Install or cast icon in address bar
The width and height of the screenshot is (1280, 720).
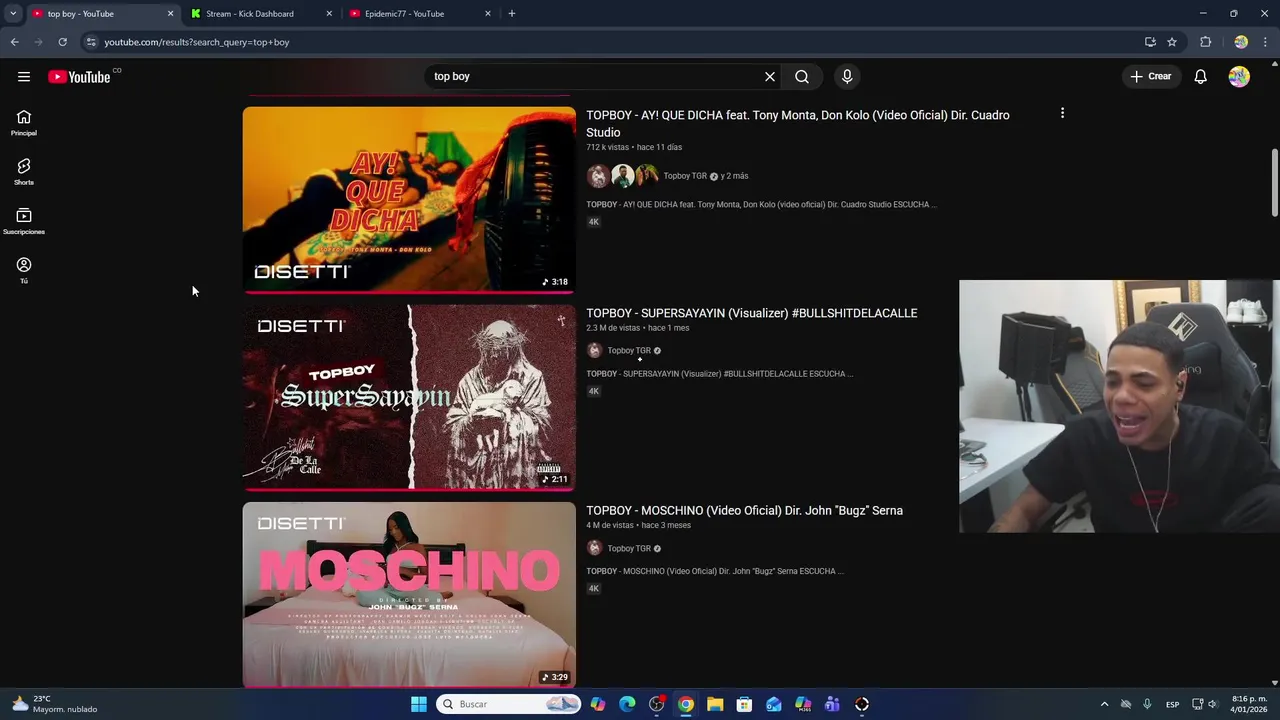(x=1150, y=42)
